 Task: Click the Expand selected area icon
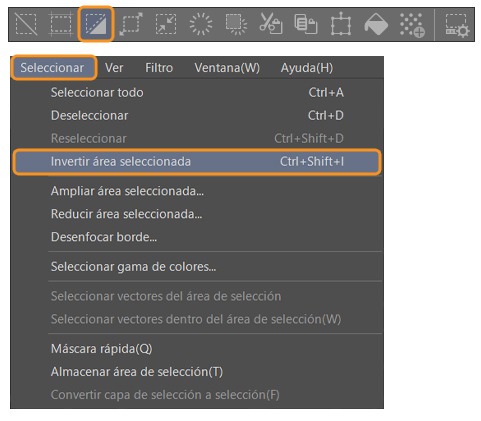131,24
